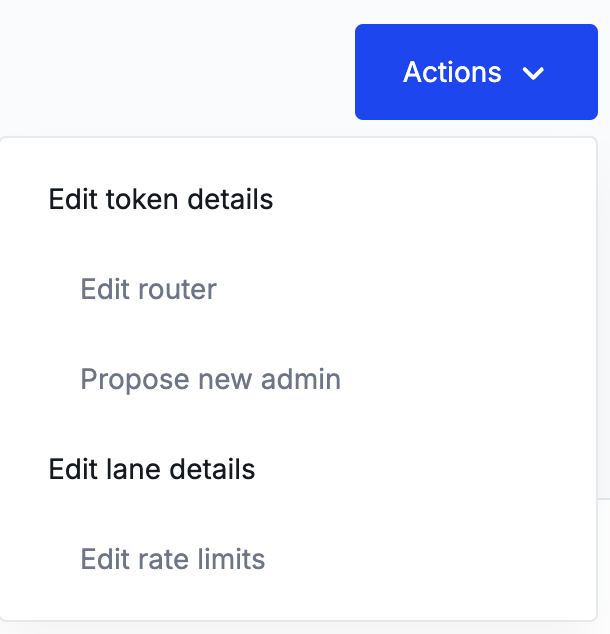Screen dimensions: 610x634
Task: Click the Propose new admin list item
Action: click(x=210, y=380)
